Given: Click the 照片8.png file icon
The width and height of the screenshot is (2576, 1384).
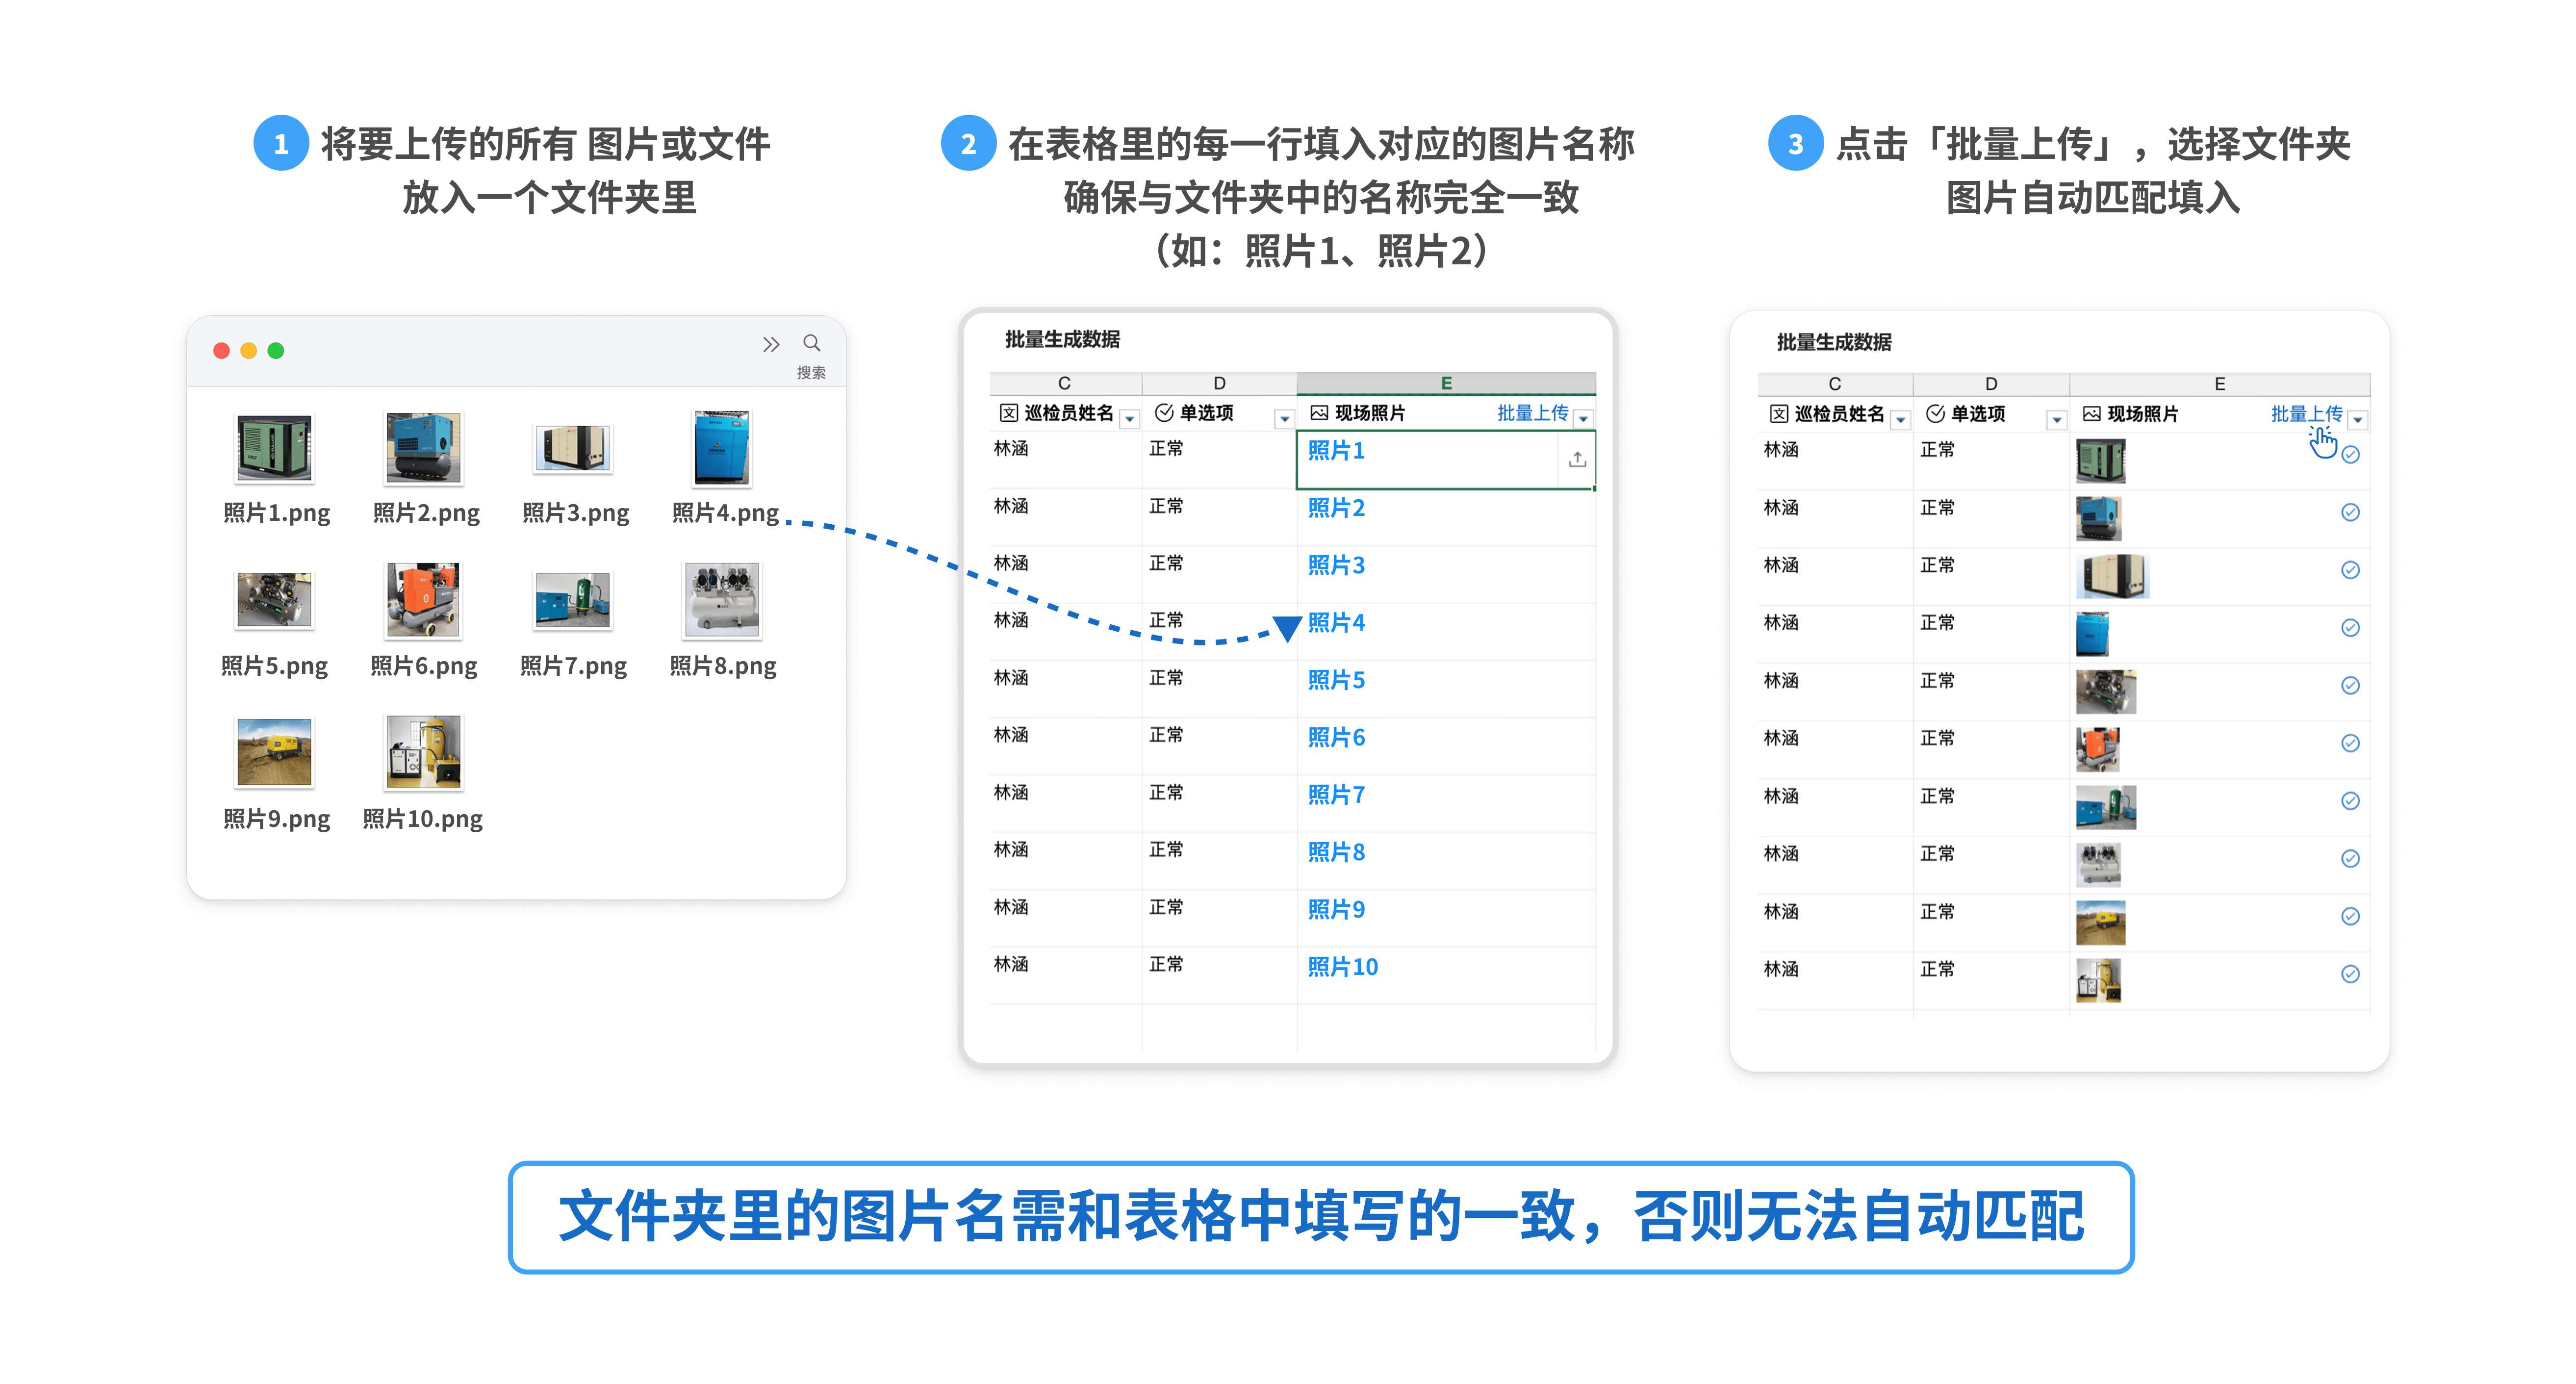Looking at the screenshot, I should [722, 600].
